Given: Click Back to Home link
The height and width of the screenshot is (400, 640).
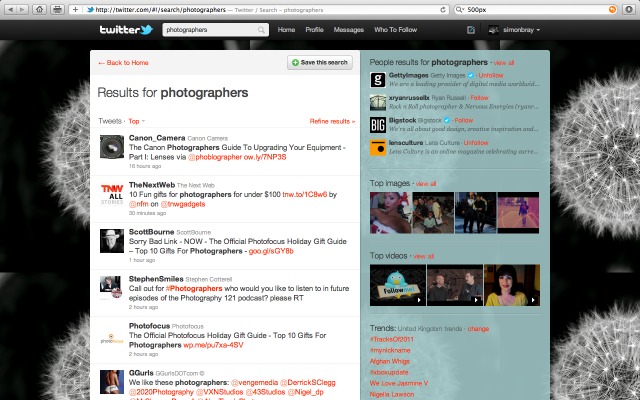Looking at the screenshot, I should (x=123, y=62).
